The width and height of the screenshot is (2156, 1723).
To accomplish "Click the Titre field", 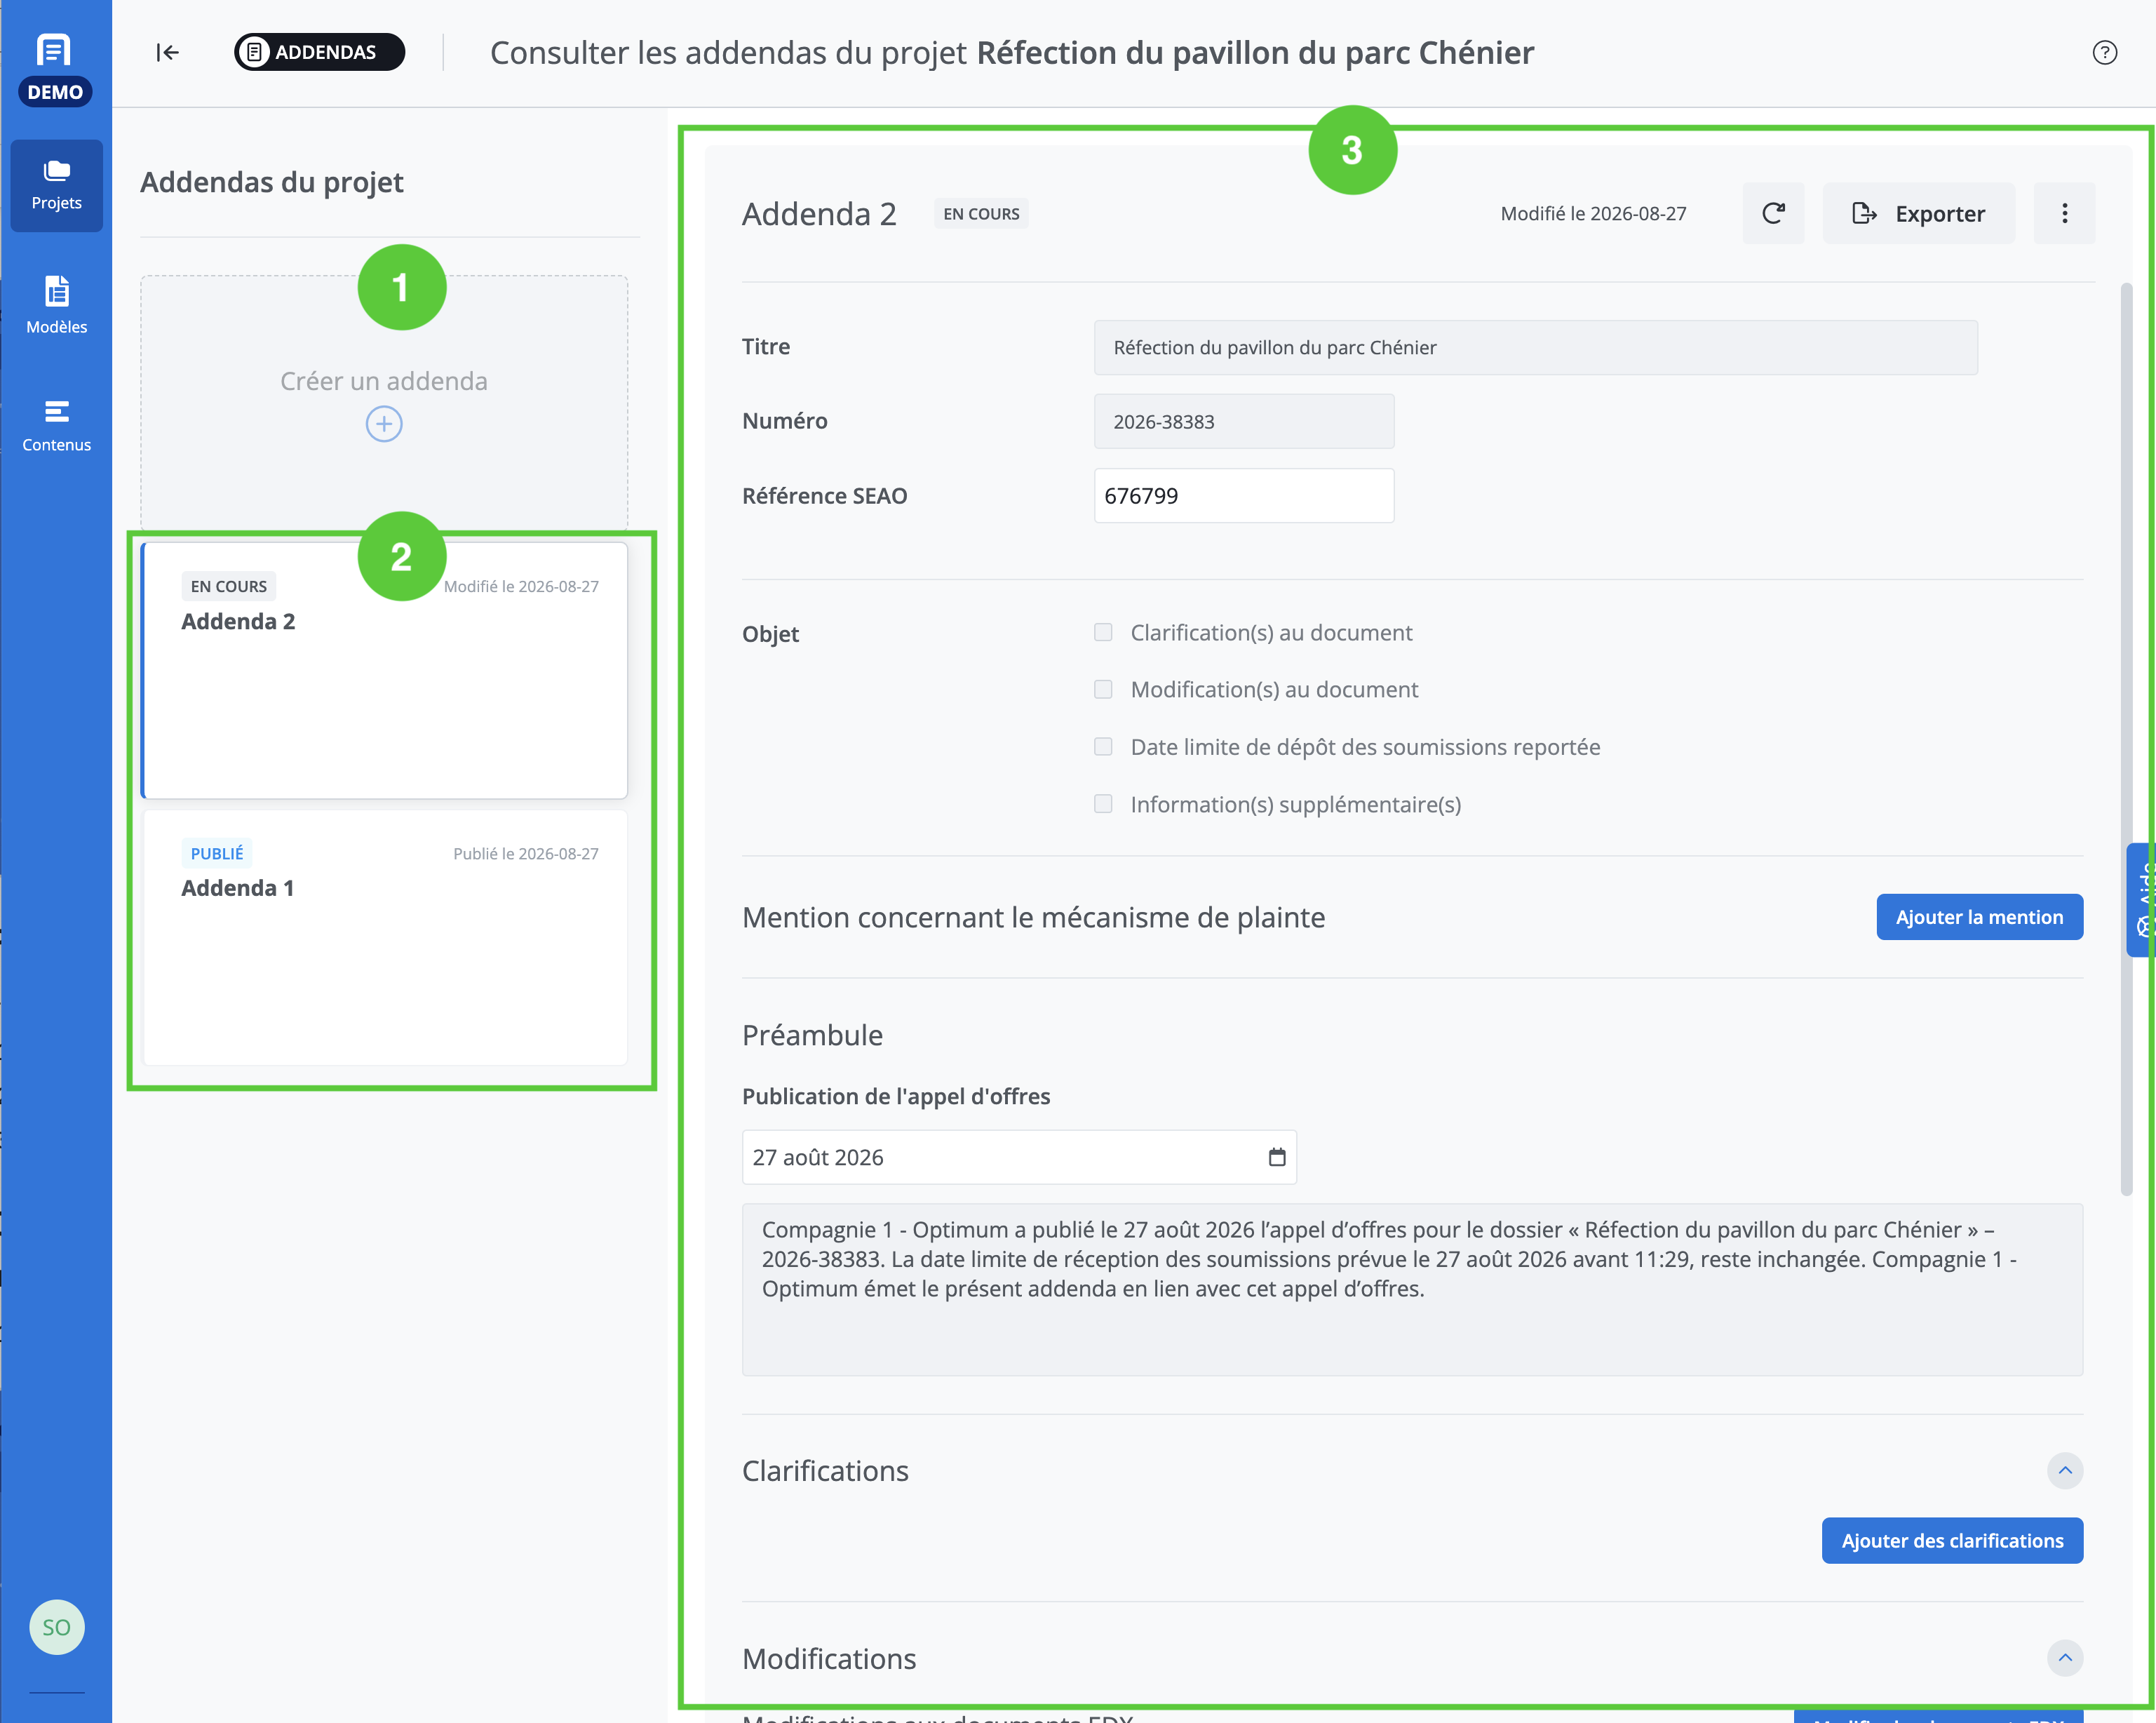I will point(1535,347).
